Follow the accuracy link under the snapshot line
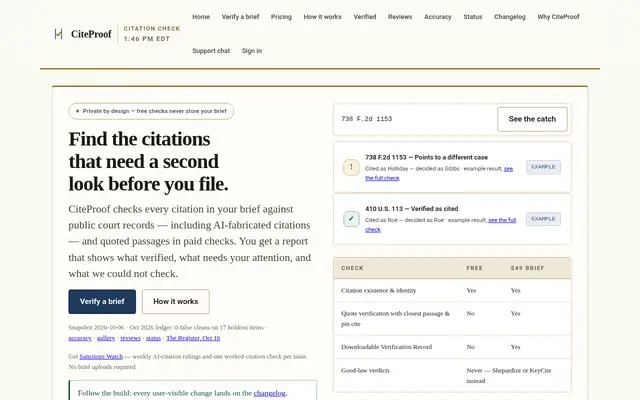Screen dimensions: 640x400 (80, 338)
